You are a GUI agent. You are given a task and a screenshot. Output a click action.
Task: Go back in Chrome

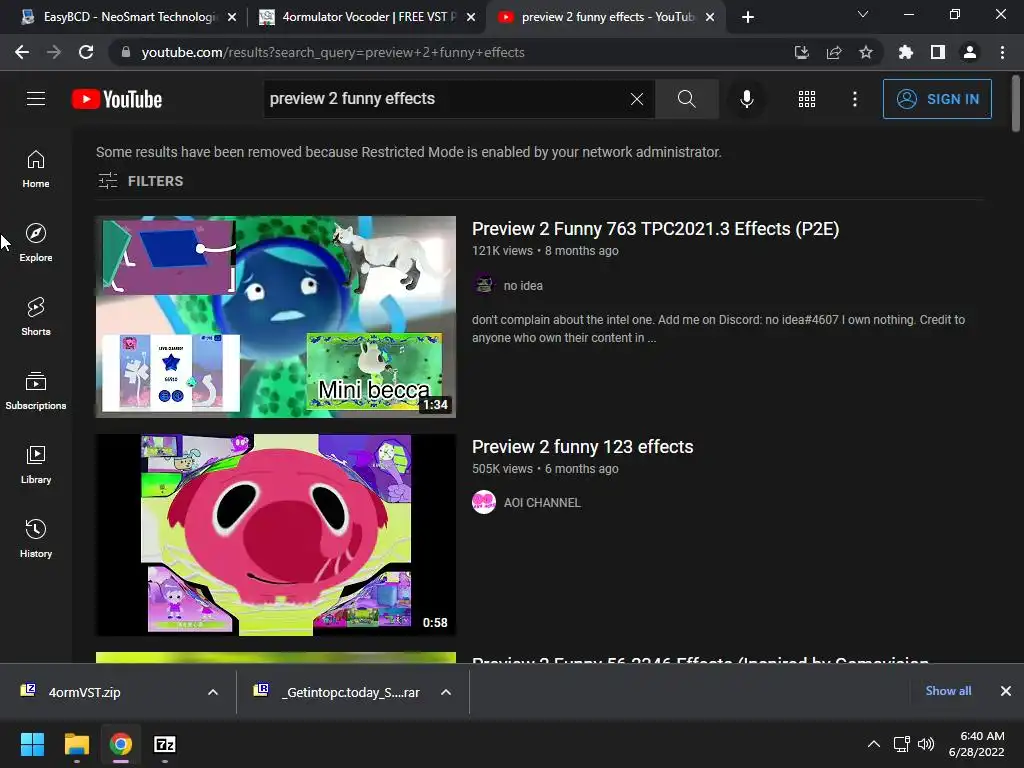point(22,52)
